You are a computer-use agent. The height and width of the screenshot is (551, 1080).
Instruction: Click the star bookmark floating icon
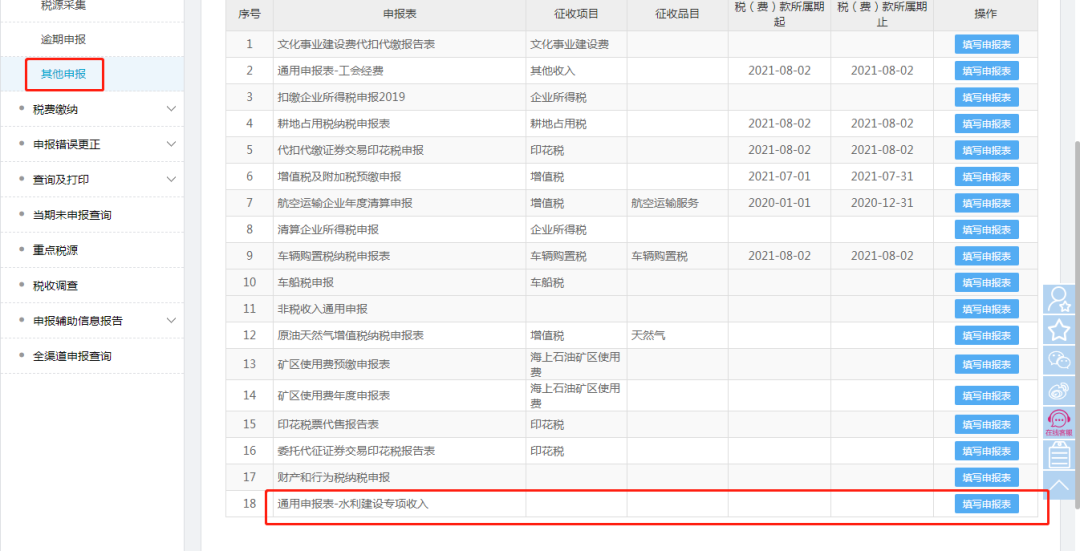1059,331
